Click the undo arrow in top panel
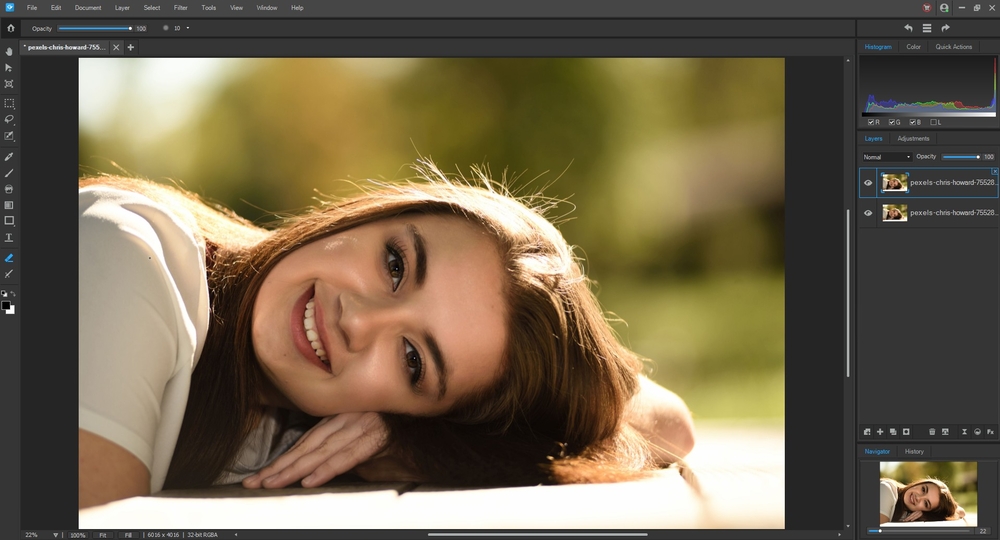This screenshot has height=540, width=1000. point(908,28)
